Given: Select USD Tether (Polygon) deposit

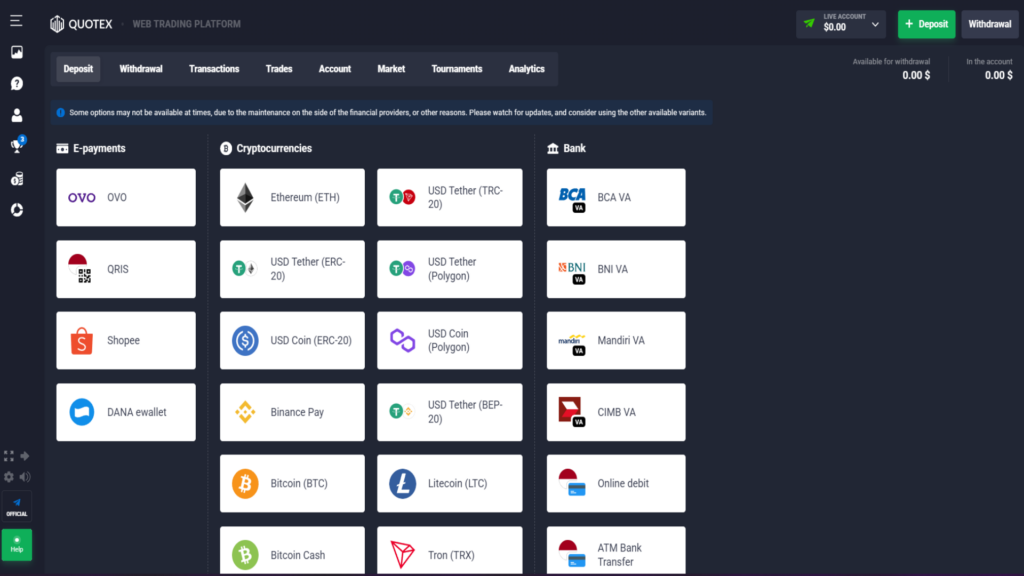Looking at the screenshot, I should click(450, 269).
